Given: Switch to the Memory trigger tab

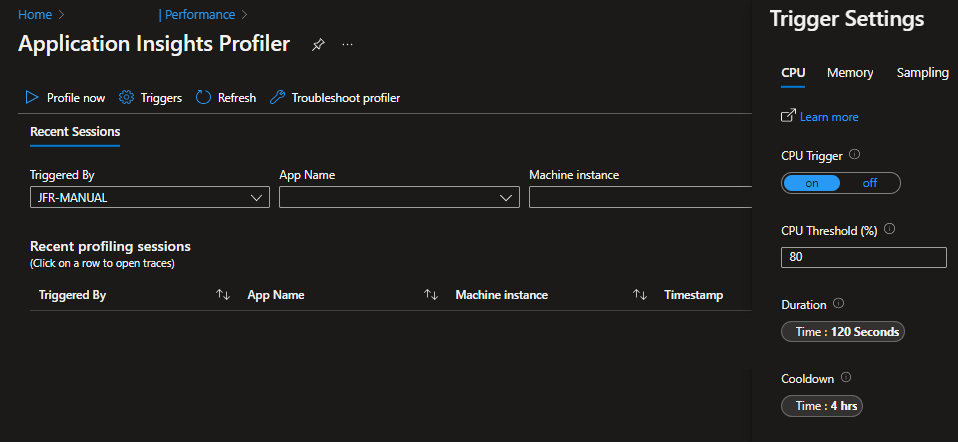Looking at the screenshot, I should tap(850, 73).
